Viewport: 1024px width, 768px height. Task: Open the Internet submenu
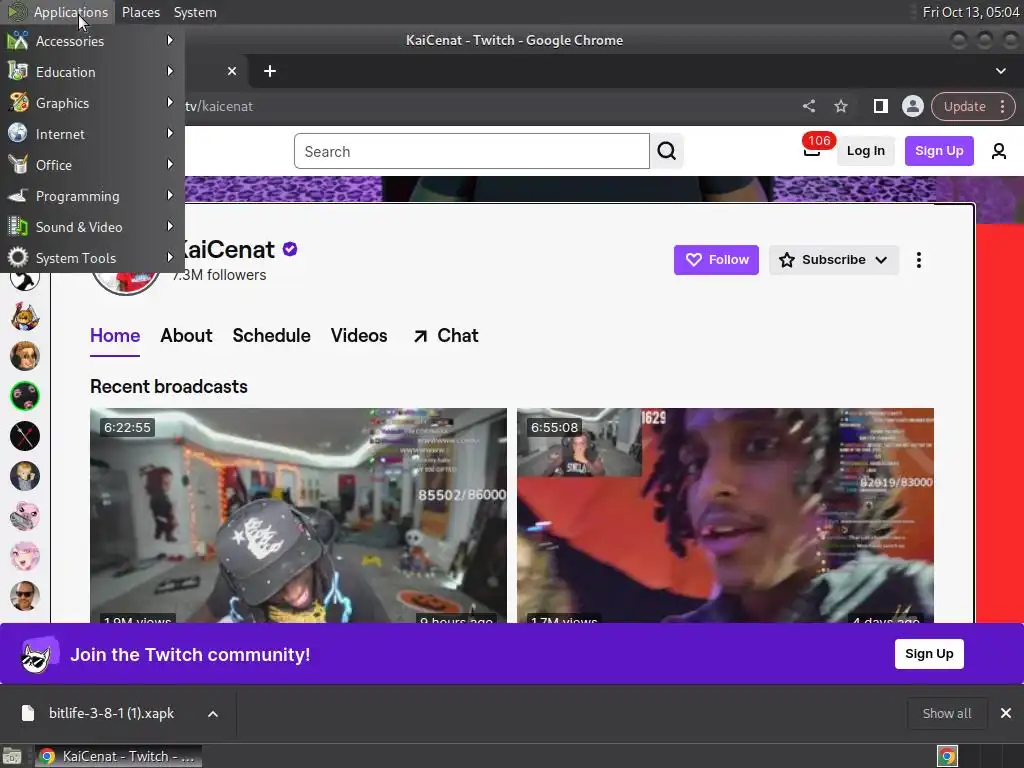(x=92, y=134)
